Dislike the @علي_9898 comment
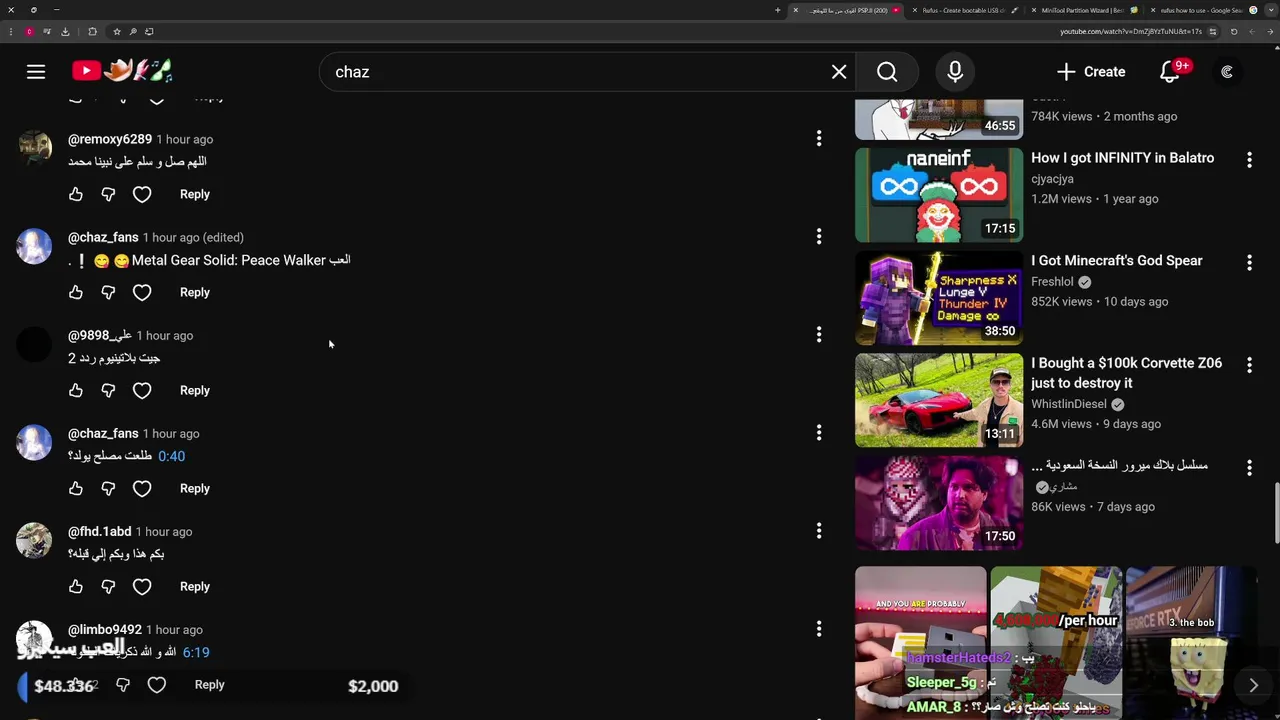1280x720 pixels. 108,390
